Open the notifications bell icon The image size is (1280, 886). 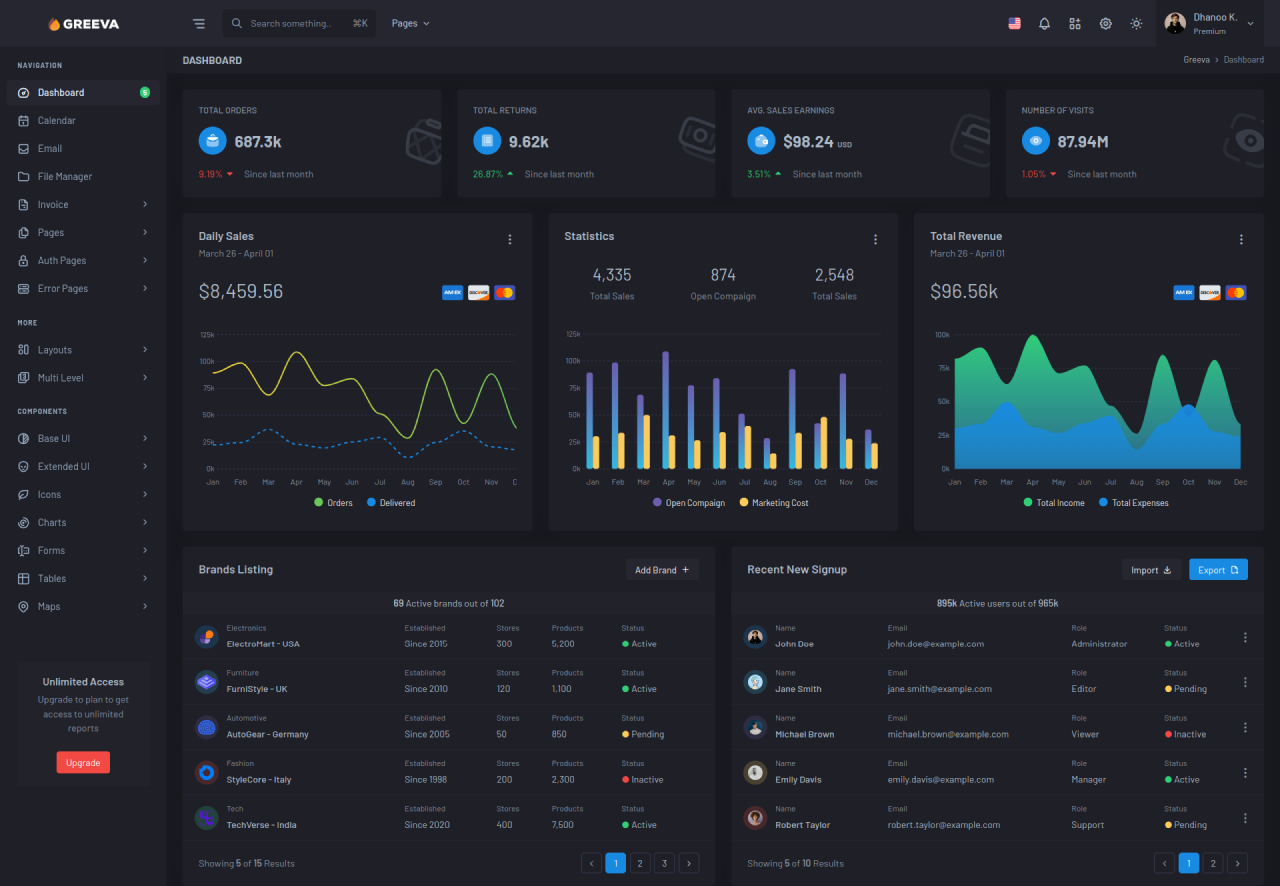point(1044,23)
